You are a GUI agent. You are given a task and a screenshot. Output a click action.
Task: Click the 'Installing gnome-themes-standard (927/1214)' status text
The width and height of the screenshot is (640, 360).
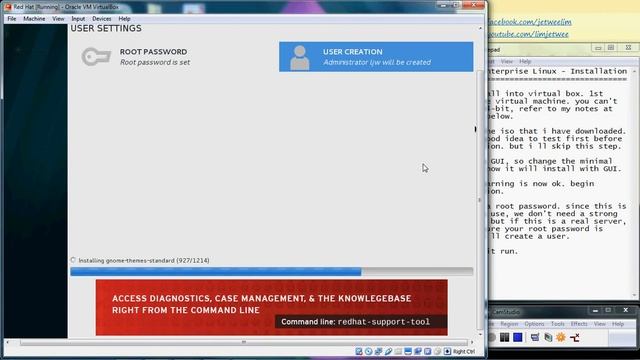[x=144, y=260]
